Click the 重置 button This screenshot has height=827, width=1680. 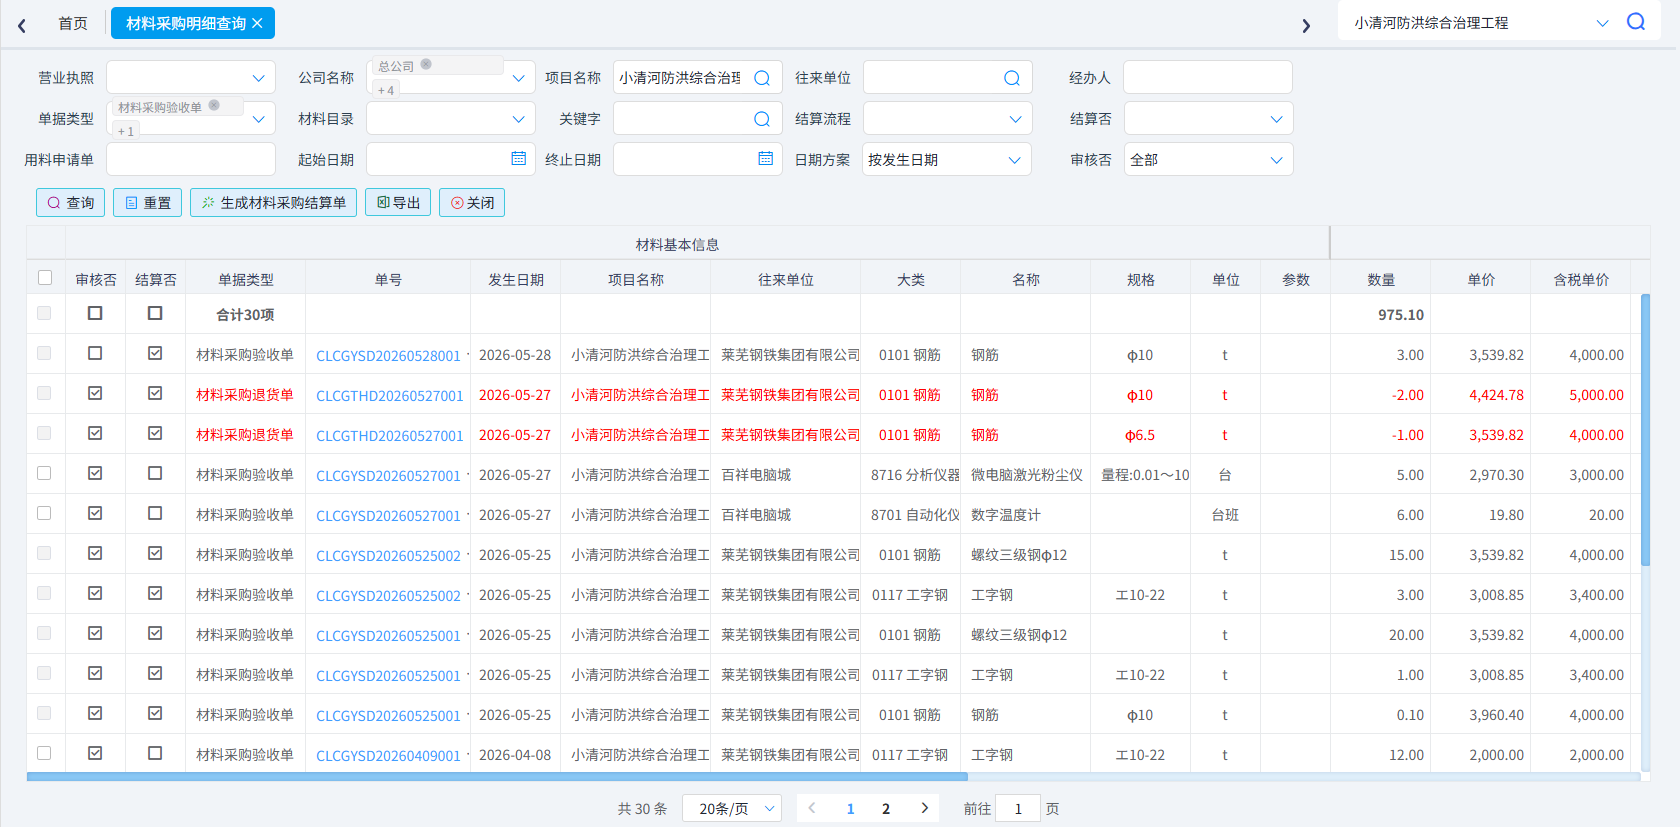coord(148,203)
